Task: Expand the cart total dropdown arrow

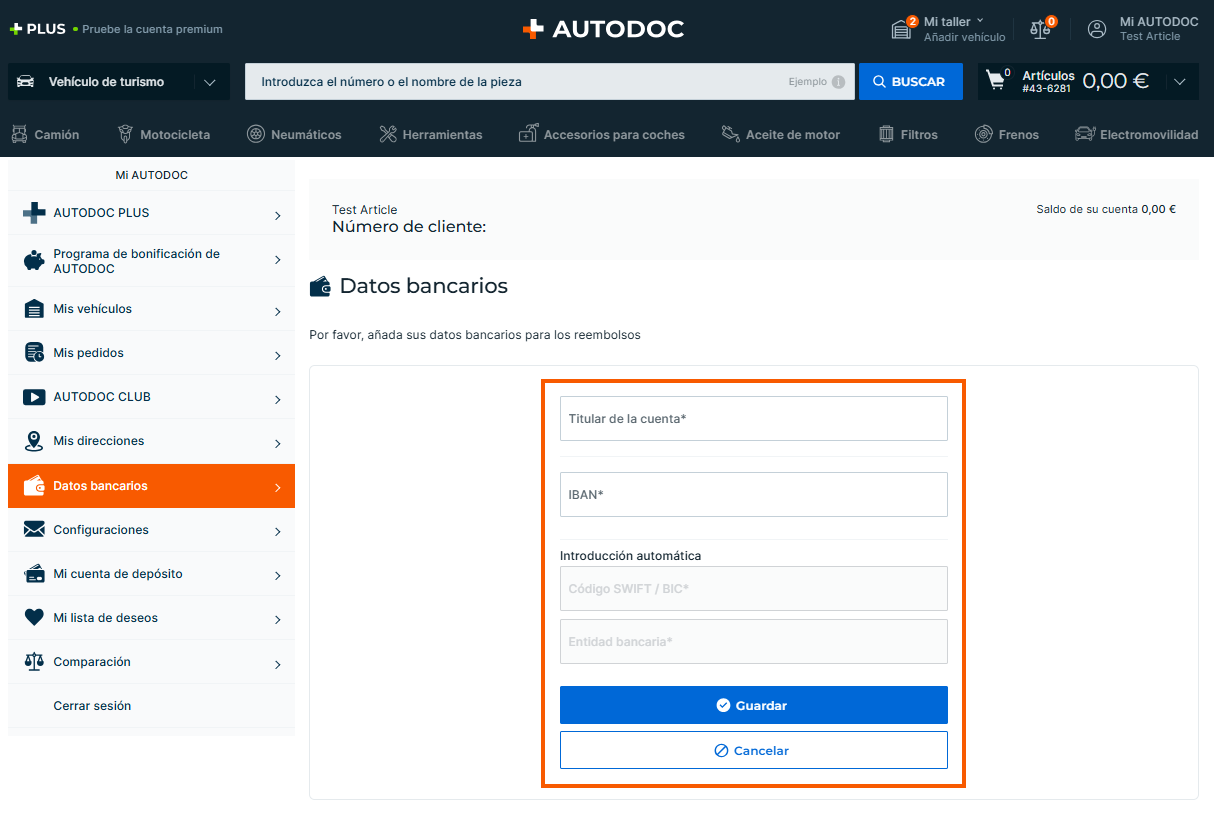Action: (1180, 82)
